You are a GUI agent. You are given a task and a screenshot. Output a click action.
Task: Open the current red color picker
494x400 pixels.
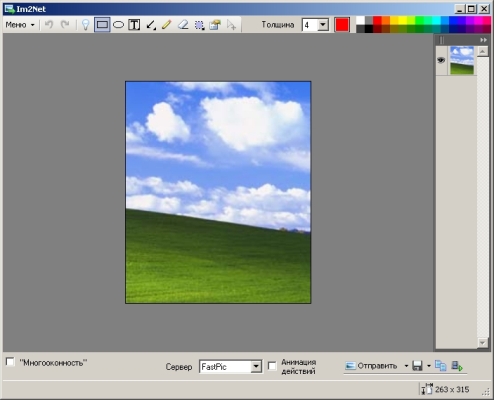point(342,25)
